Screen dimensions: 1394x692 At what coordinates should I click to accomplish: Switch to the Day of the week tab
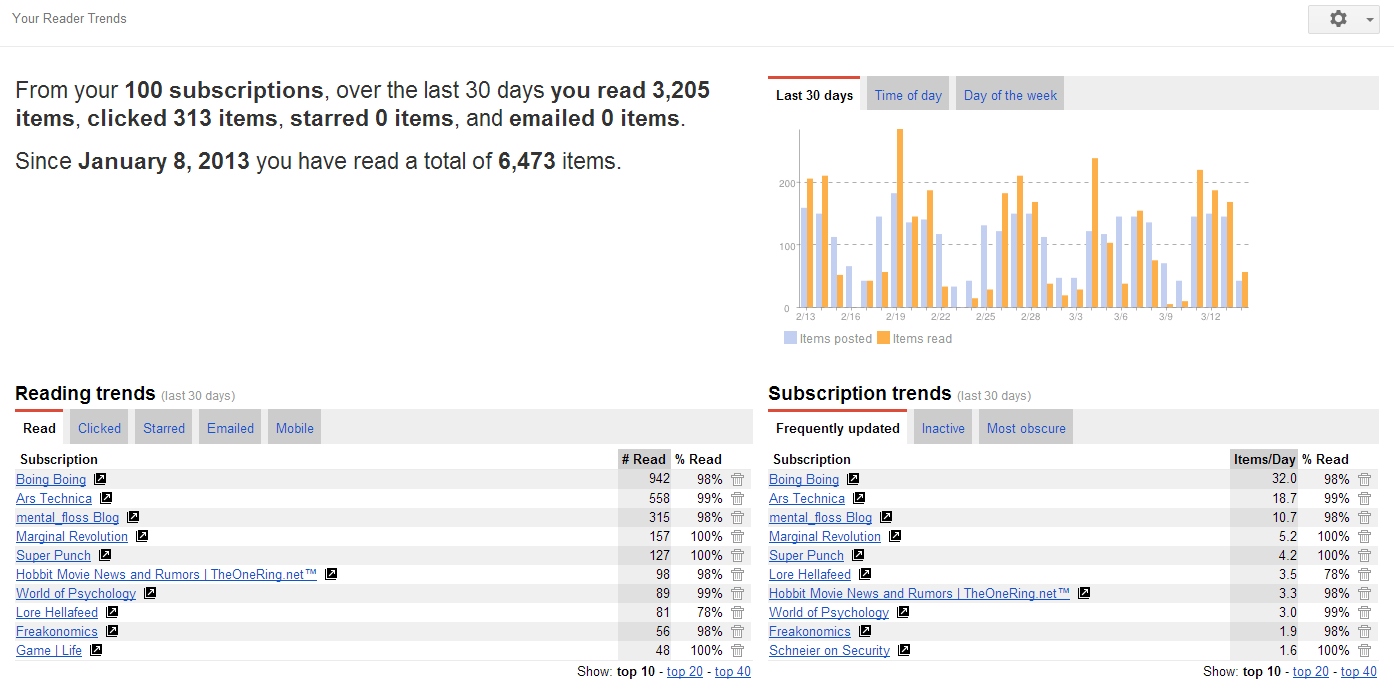[x=1010, y=95]
